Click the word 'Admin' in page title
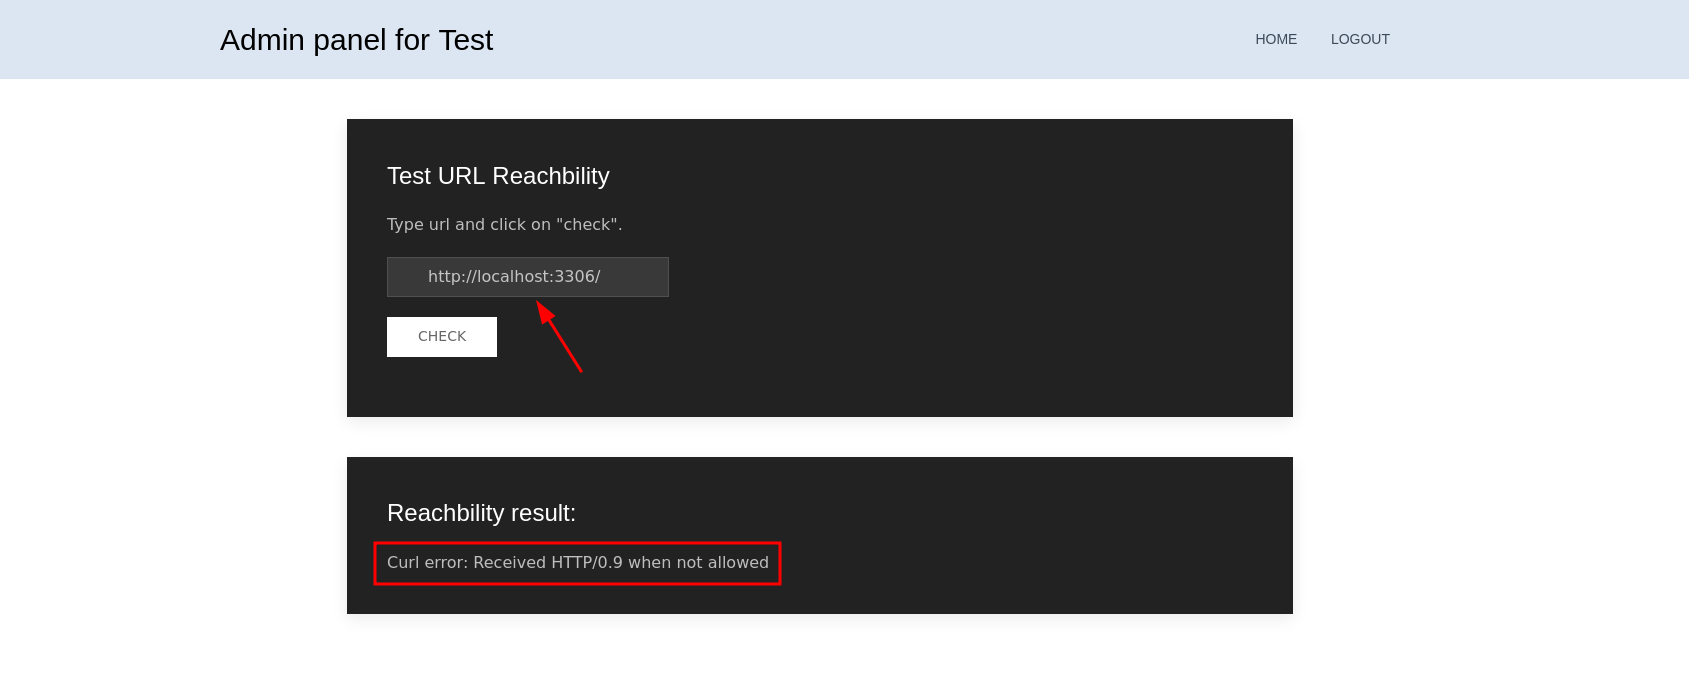 [x=262, y=40]
